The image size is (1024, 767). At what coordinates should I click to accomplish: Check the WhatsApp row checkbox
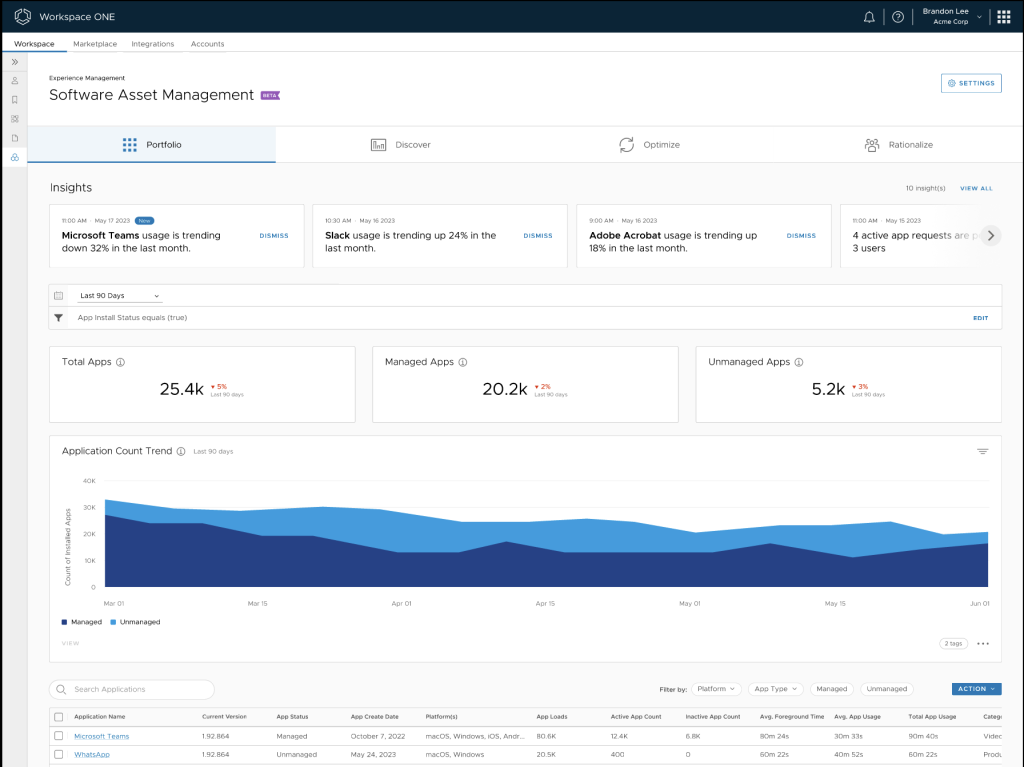tap(59, 754)
